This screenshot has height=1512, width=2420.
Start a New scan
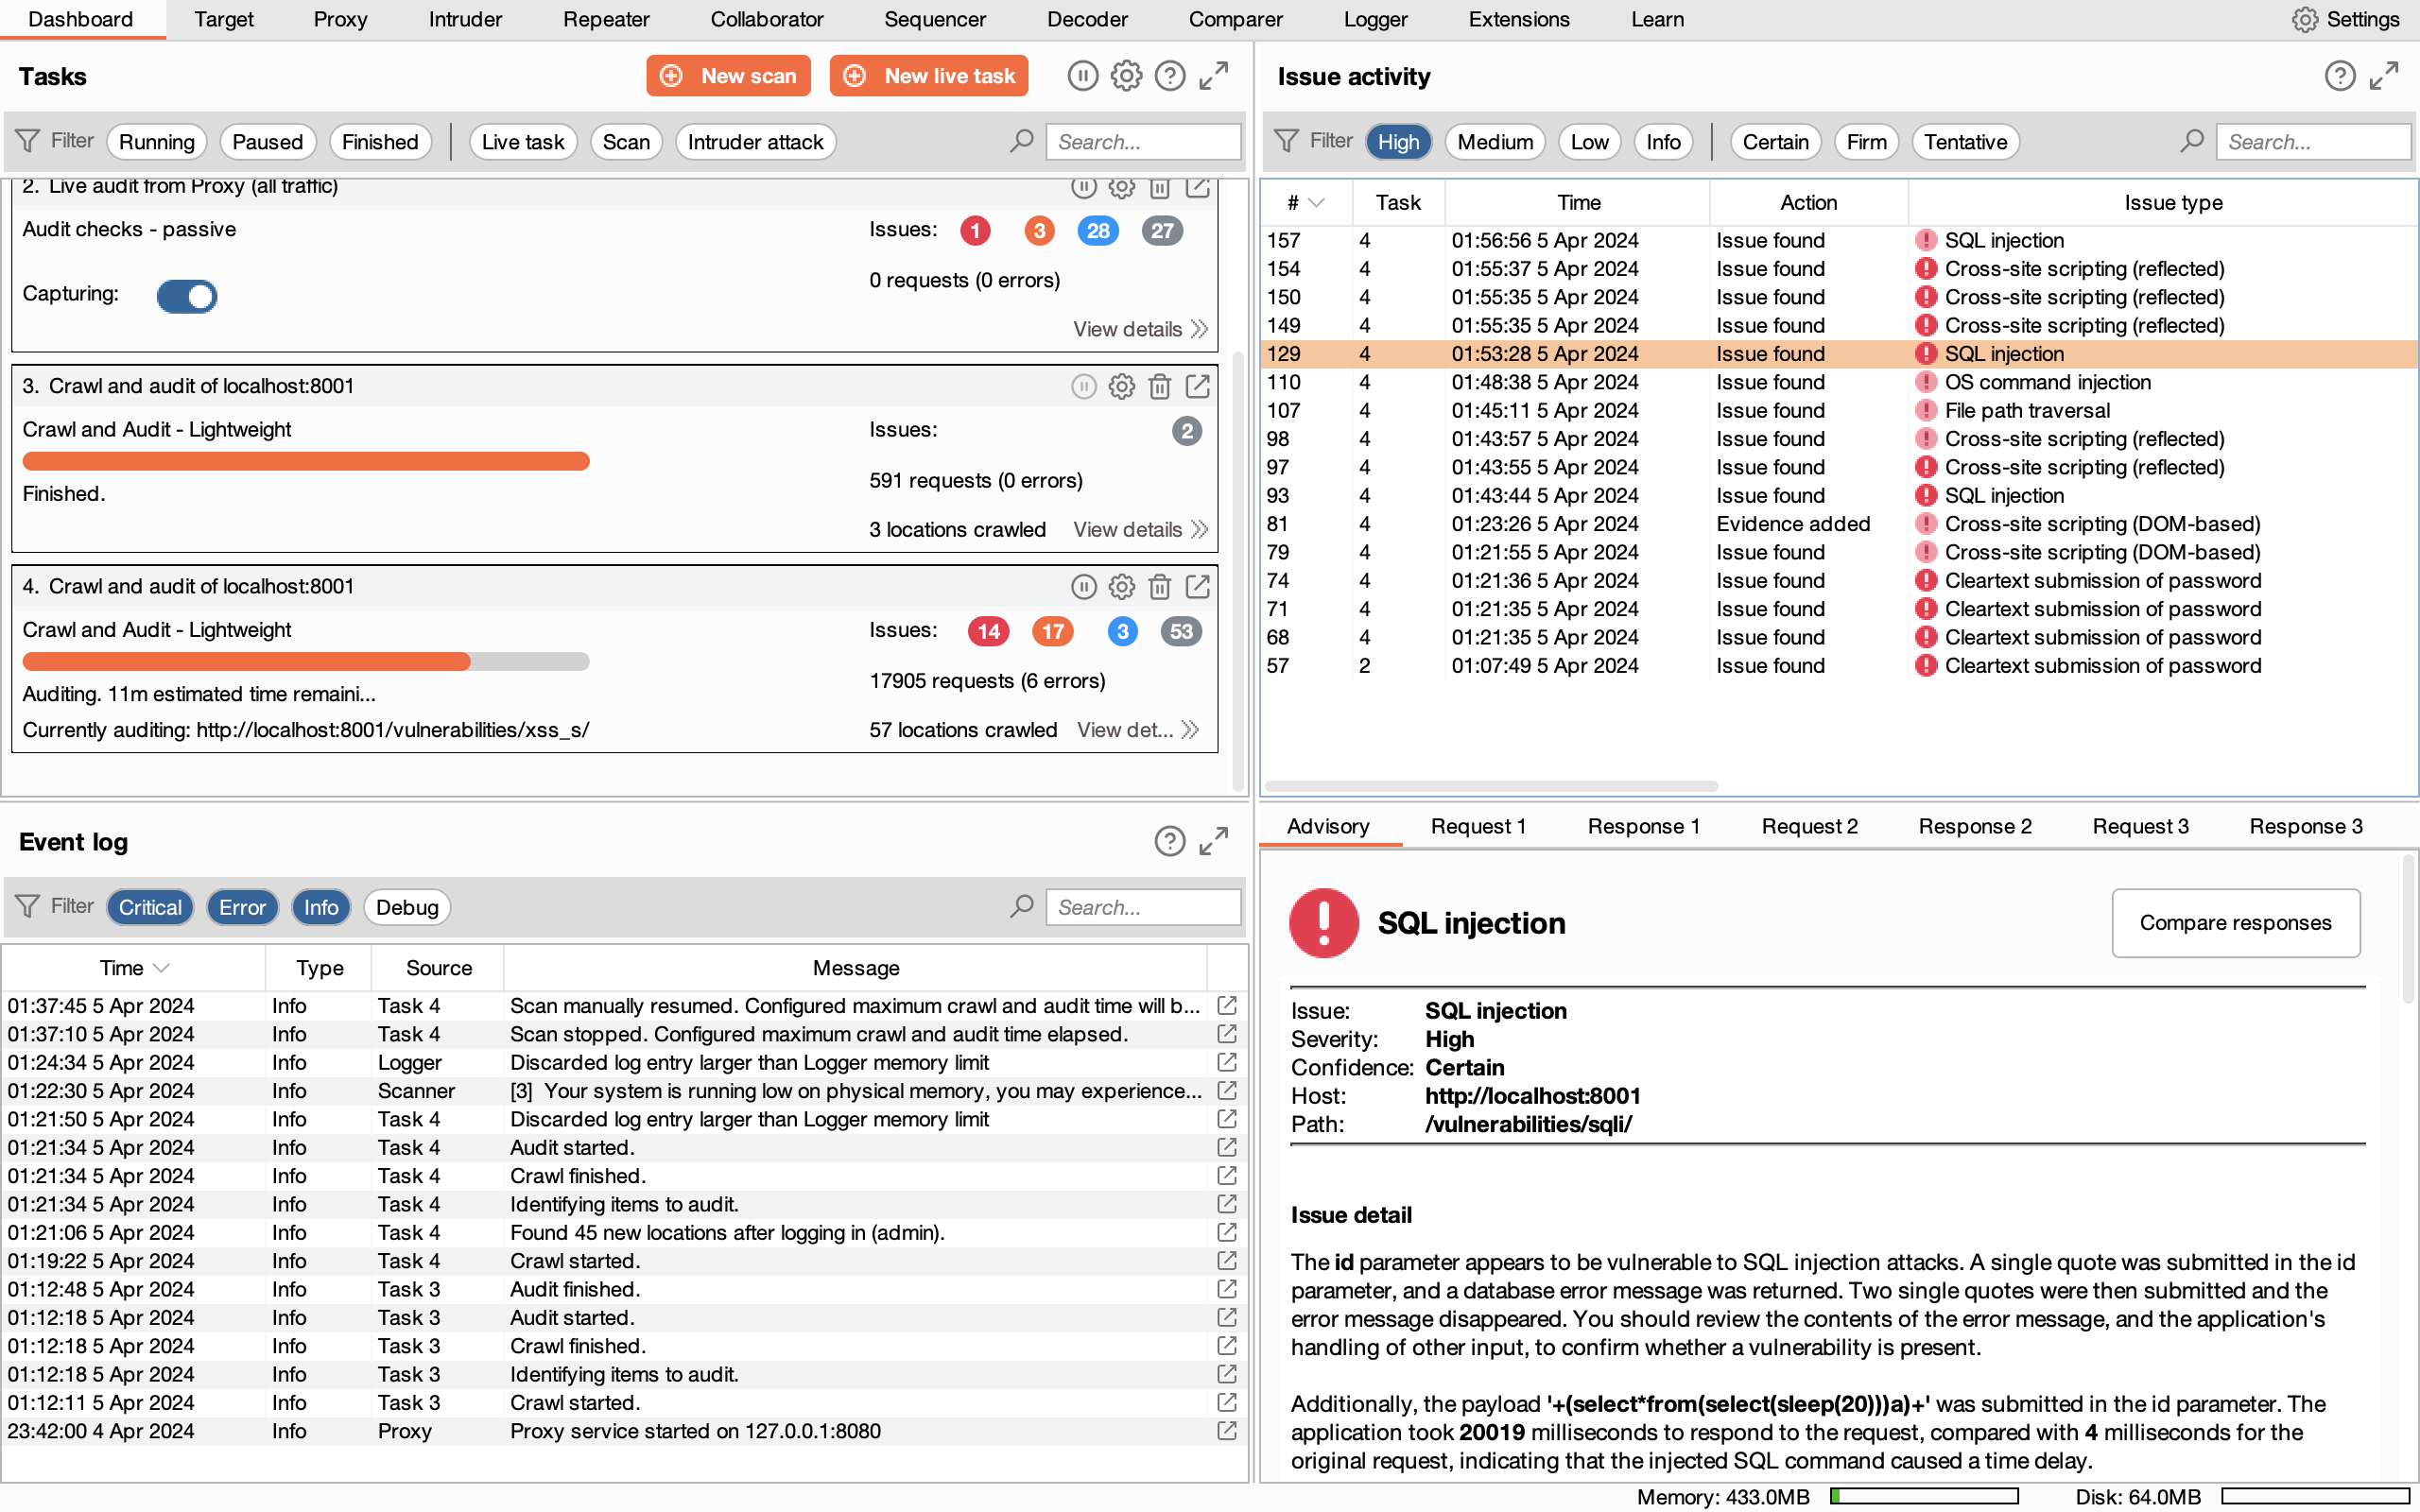tap(728, 75)
